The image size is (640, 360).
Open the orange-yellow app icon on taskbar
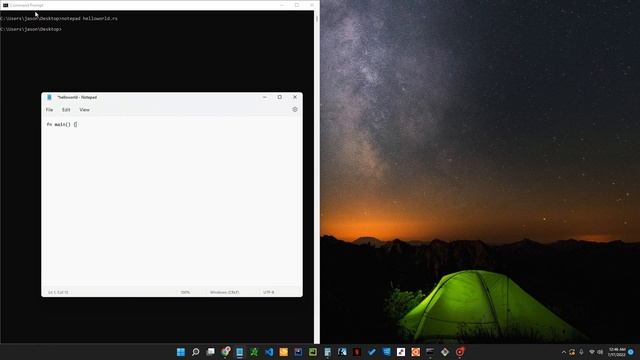(284, 352)
